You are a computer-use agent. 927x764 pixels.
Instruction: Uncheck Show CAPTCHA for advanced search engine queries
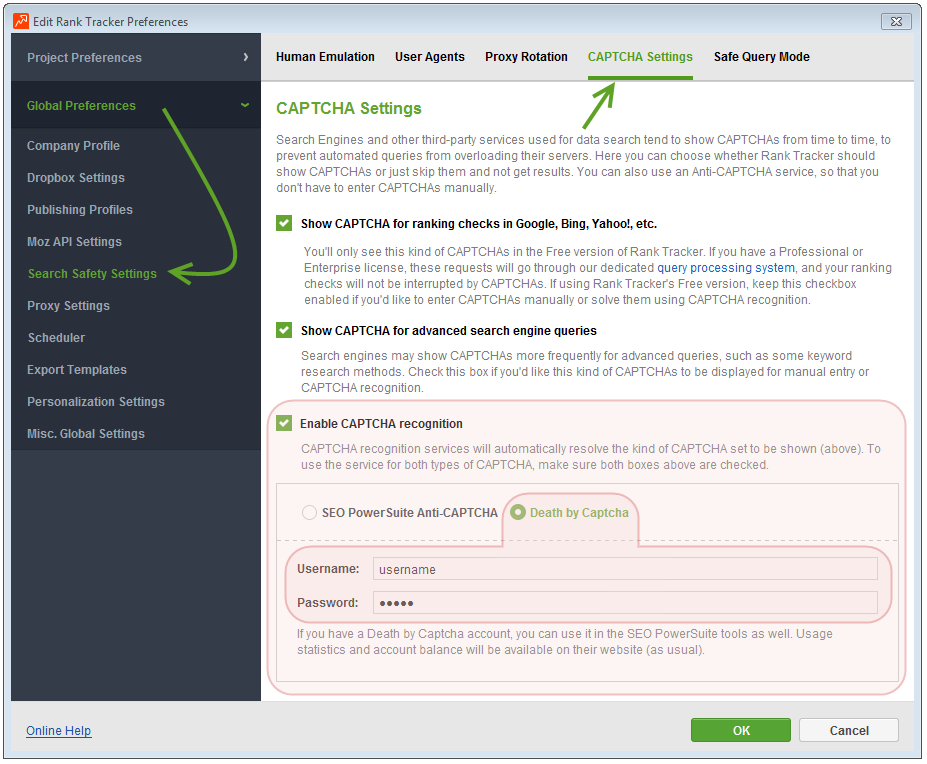[284, 330]
